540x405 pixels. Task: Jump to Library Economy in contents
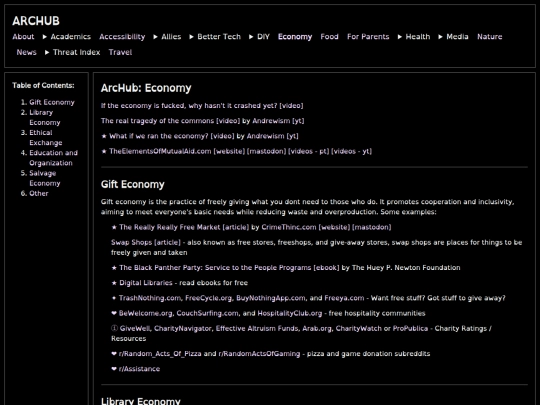(45, 117)
